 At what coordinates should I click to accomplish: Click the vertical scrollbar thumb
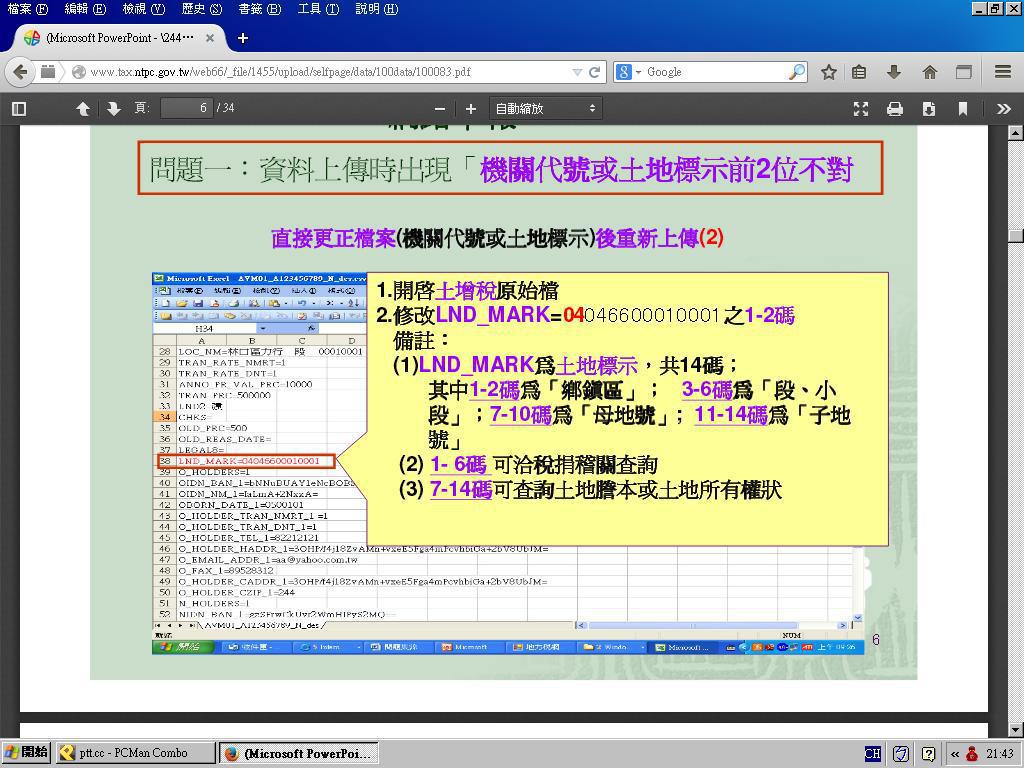click(1015, 236)
